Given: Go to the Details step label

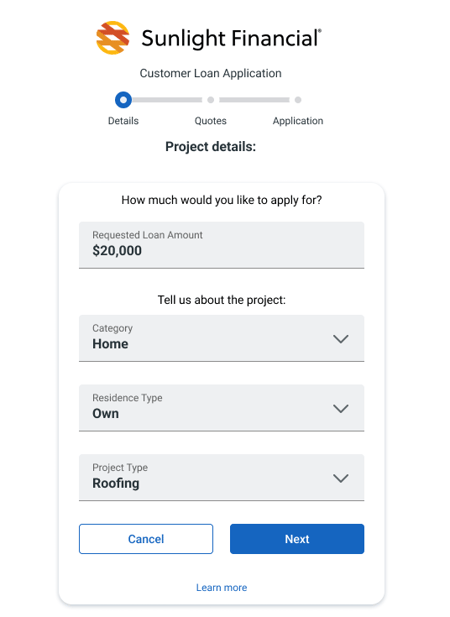Looking at the screenshot, I should (124, 121).
